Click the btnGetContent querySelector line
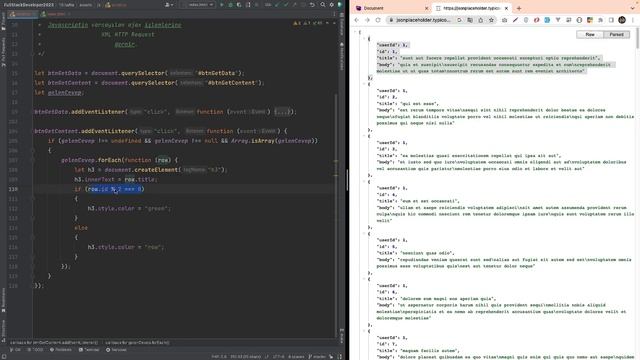640x360 pixels. pos(149,83)
